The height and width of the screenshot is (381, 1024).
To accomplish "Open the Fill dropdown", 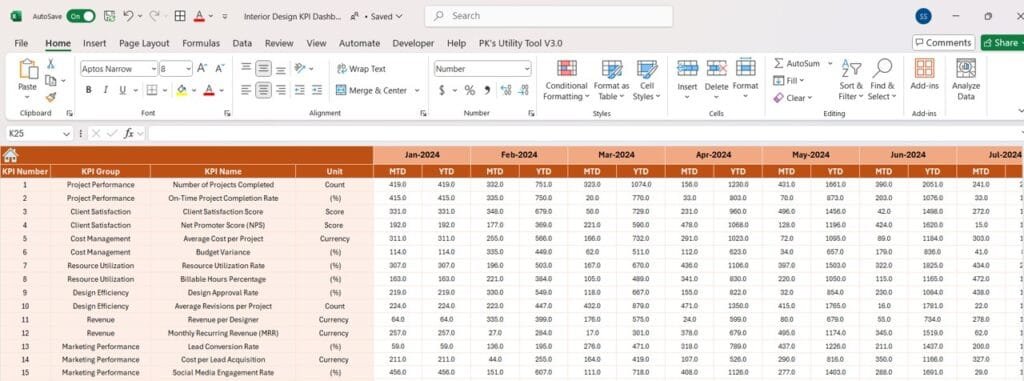I will (789, 80).
